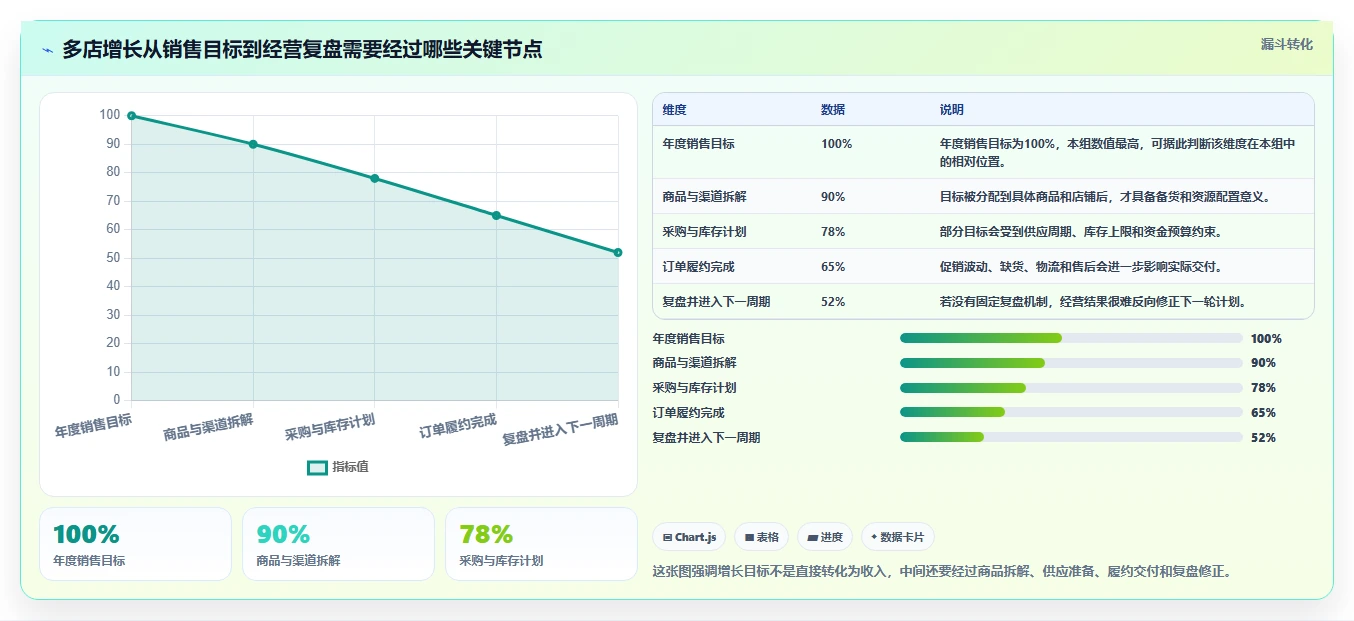Click the 进度 tag
This screenshot has width=1354, height=621.
coord(825,537)
